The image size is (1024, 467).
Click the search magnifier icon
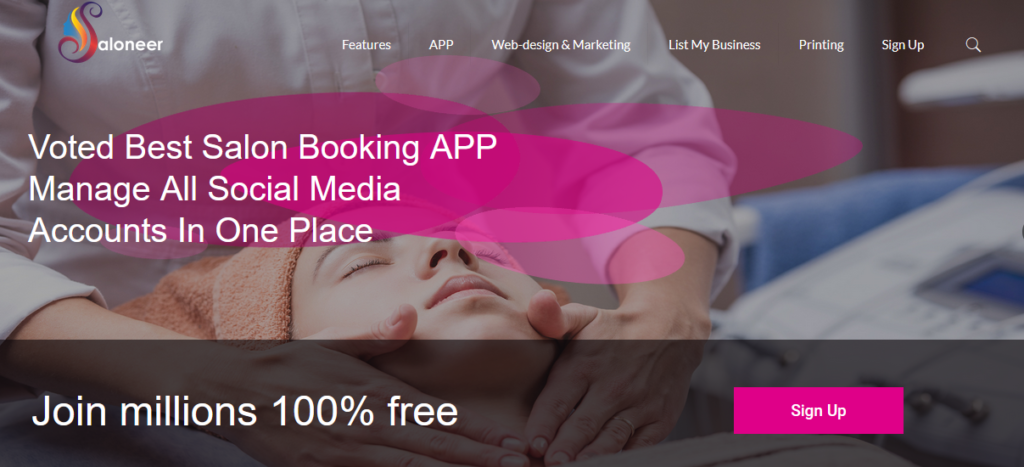point(973,44)
